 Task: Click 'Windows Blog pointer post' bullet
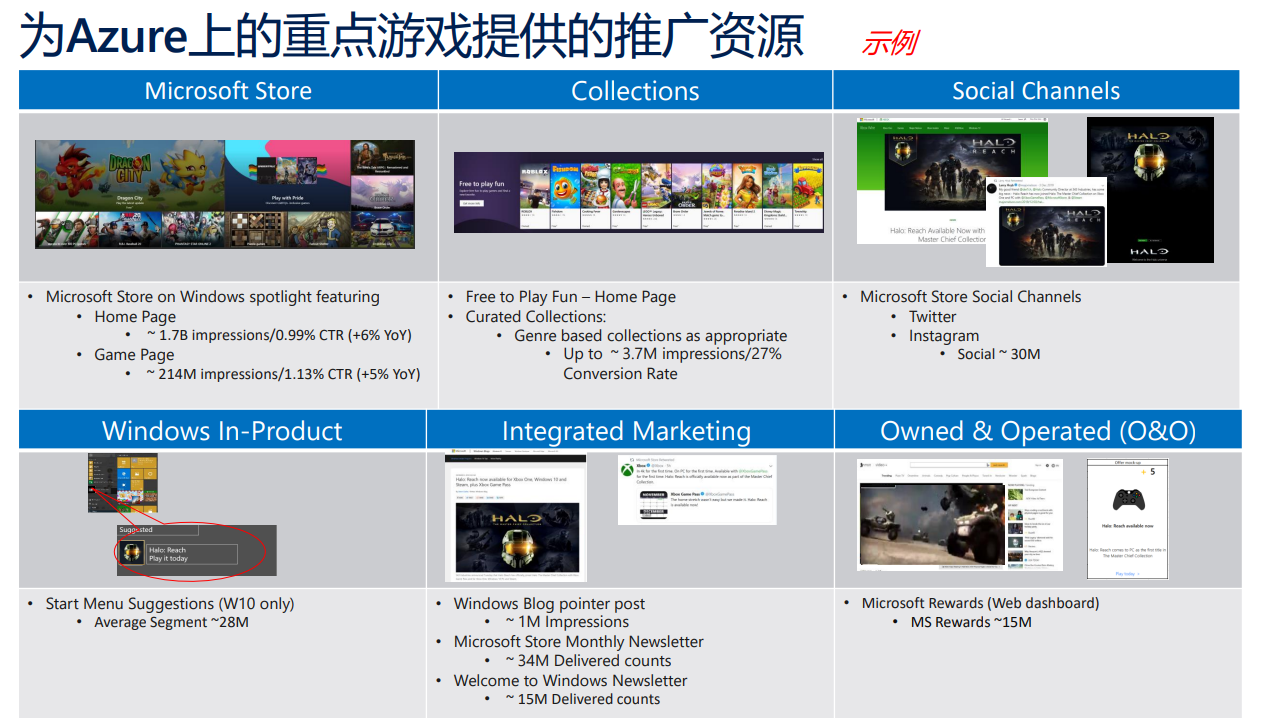coord(549,603)
